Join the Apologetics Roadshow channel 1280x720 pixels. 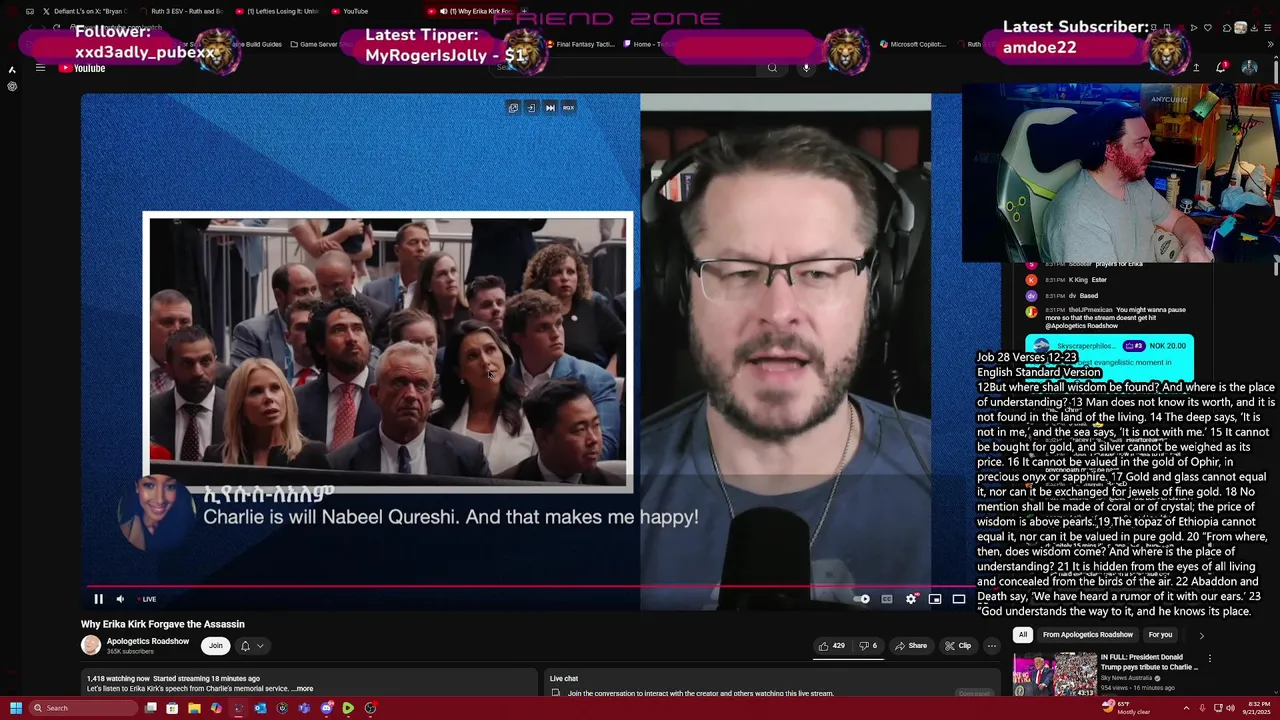pyautogui.click(x=216, y=646)
